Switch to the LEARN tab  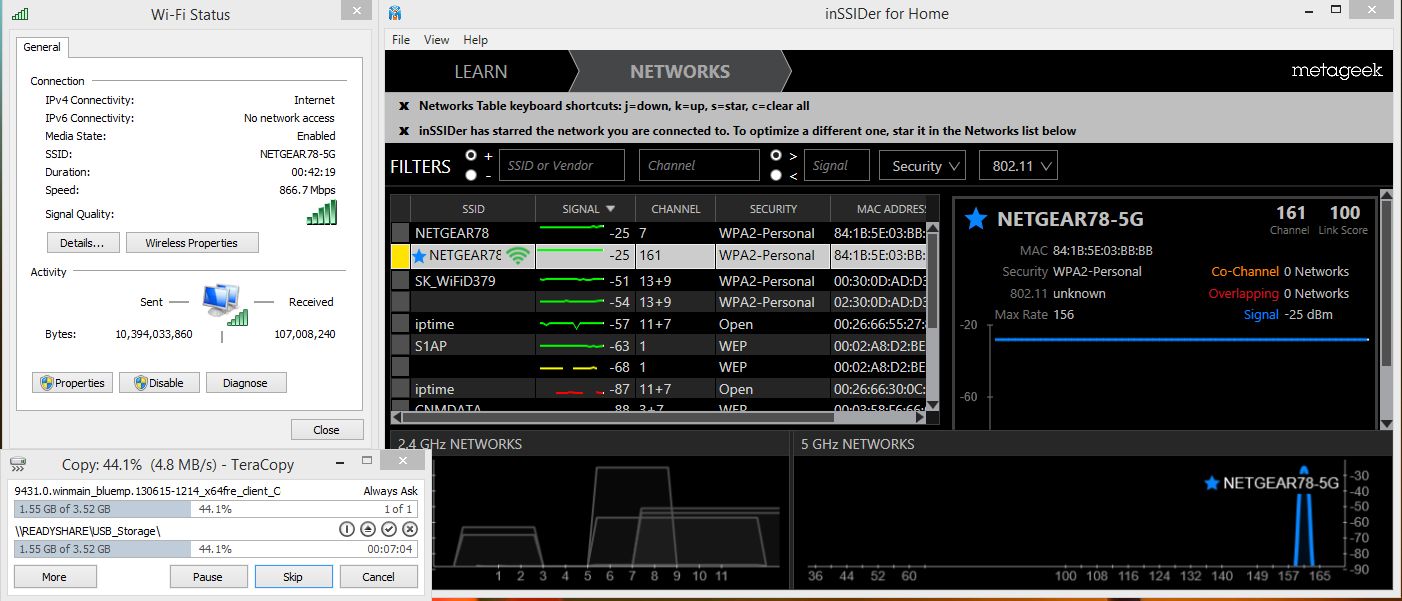(480, 72)
